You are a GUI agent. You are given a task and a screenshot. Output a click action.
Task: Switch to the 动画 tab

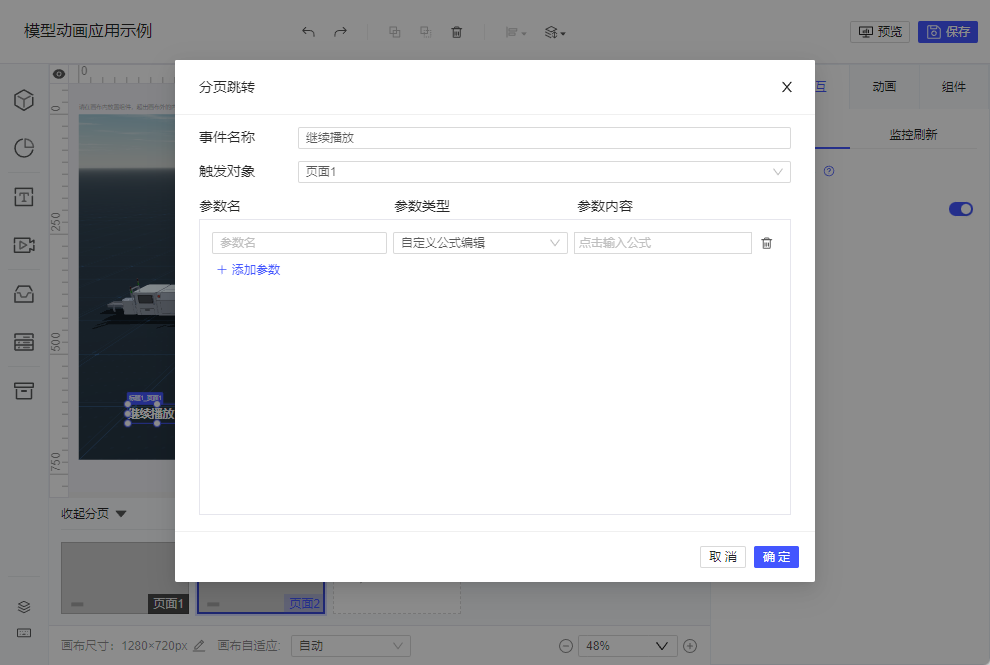click(x=884, y=87)
